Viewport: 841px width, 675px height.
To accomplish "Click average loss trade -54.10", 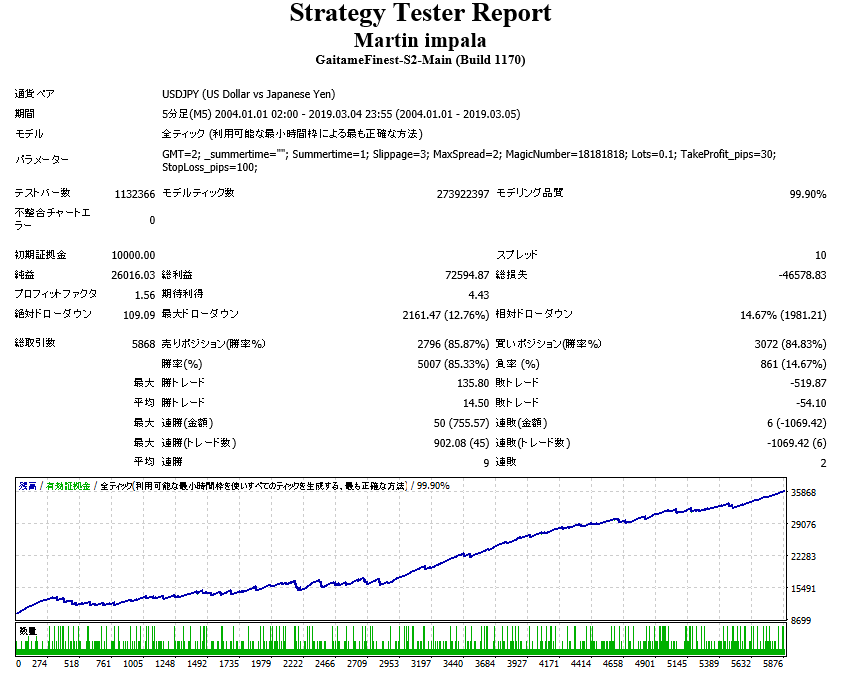I will (x=811, y=403).
